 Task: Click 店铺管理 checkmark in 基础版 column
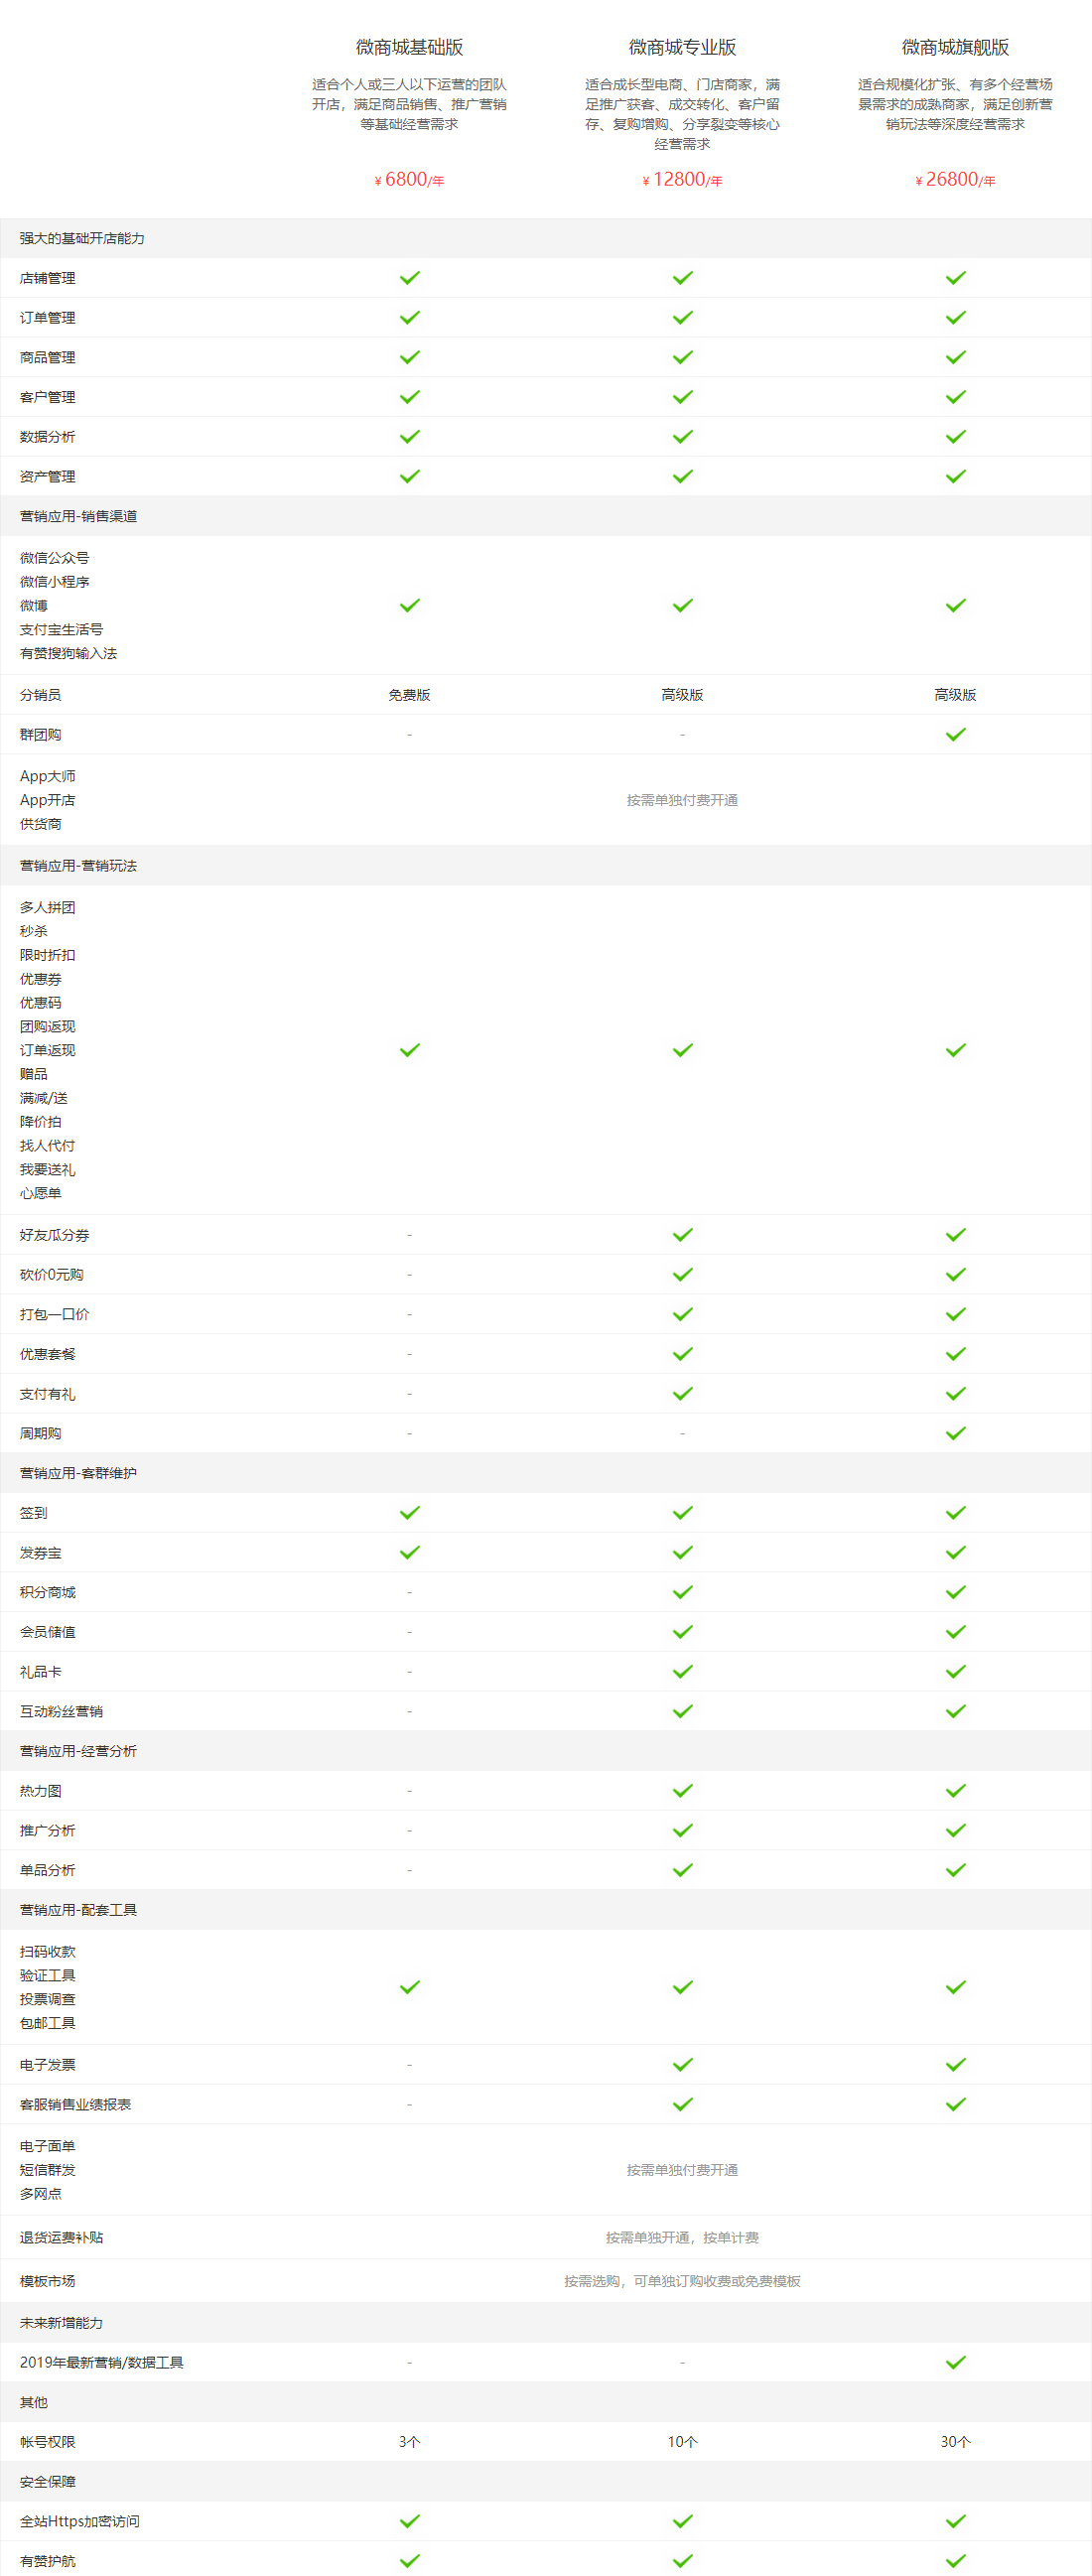pyautogui.click(x=410, y=278)
